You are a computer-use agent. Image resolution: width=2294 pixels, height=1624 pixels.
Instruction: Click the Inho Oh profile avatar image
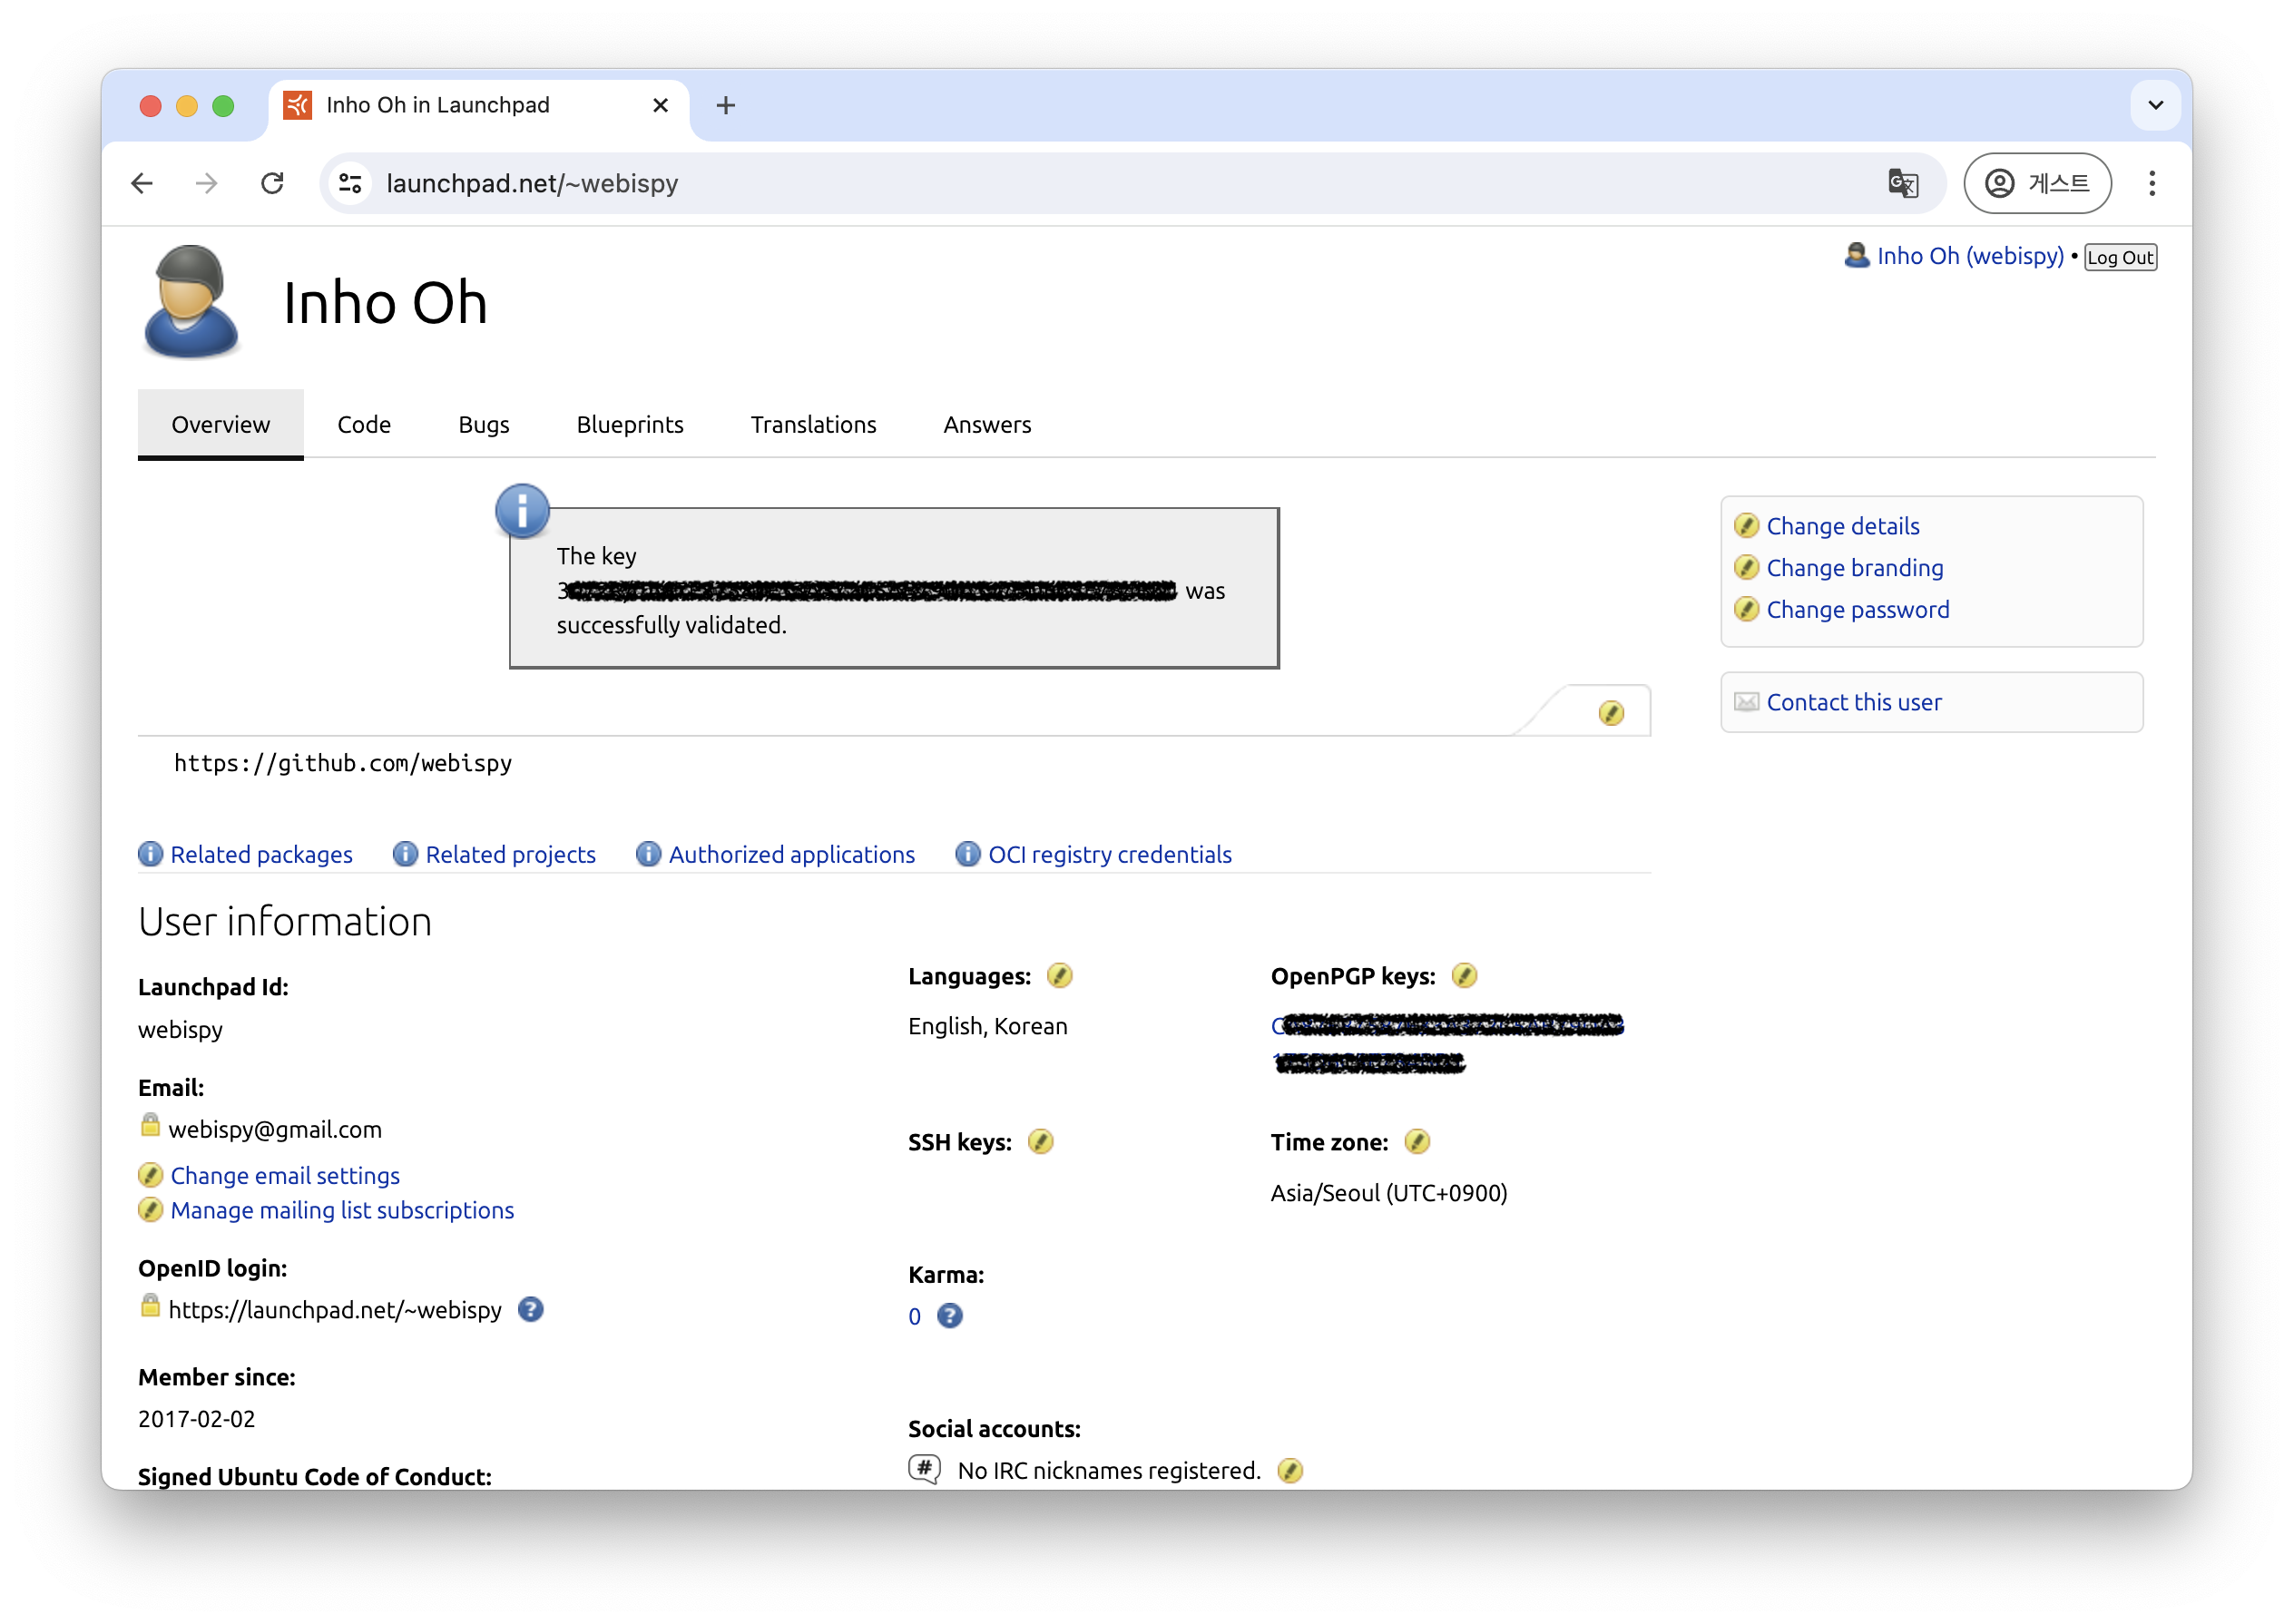[x=191, y=302]
